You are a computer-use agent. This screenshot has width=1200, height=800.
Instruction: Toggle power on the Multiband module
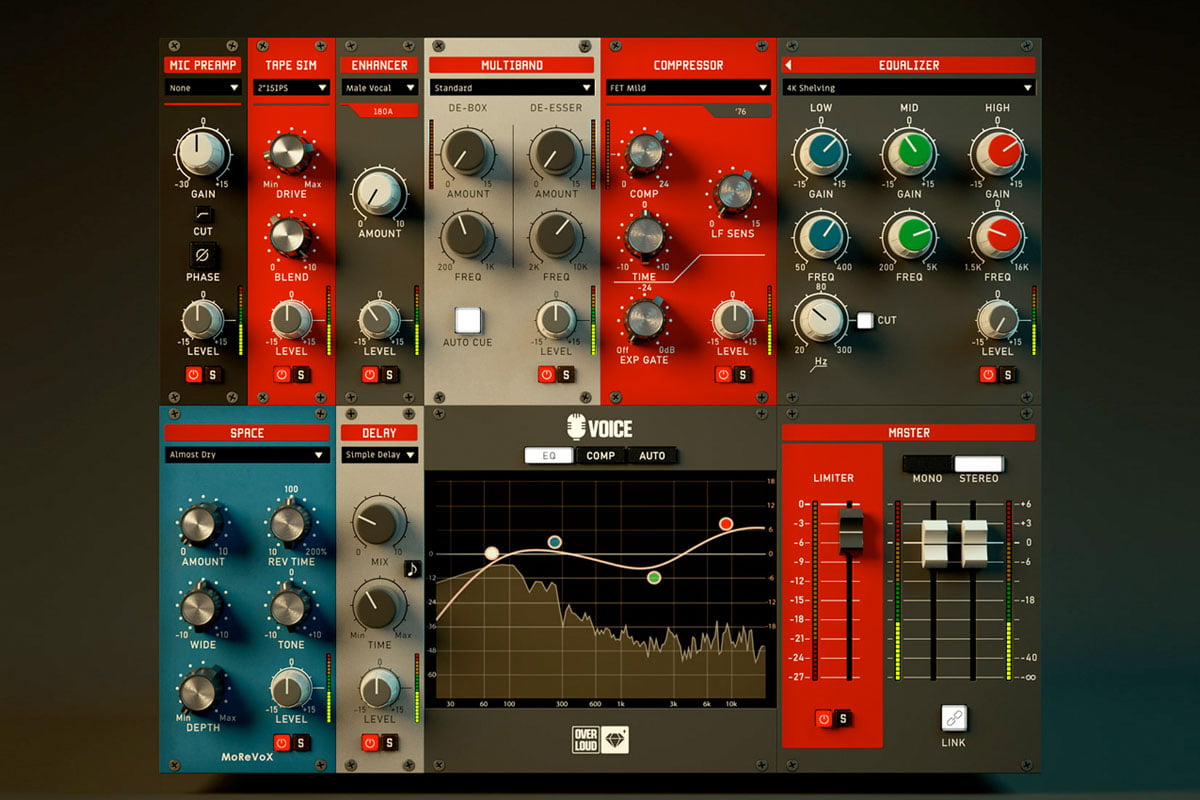pos(546,374)
